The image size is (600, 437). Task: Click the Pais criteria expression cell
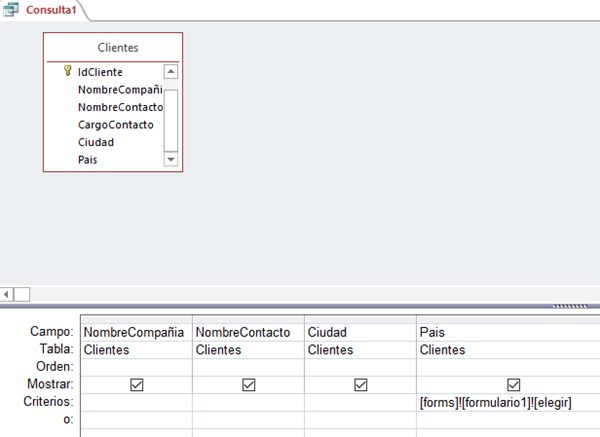point(496,401)
